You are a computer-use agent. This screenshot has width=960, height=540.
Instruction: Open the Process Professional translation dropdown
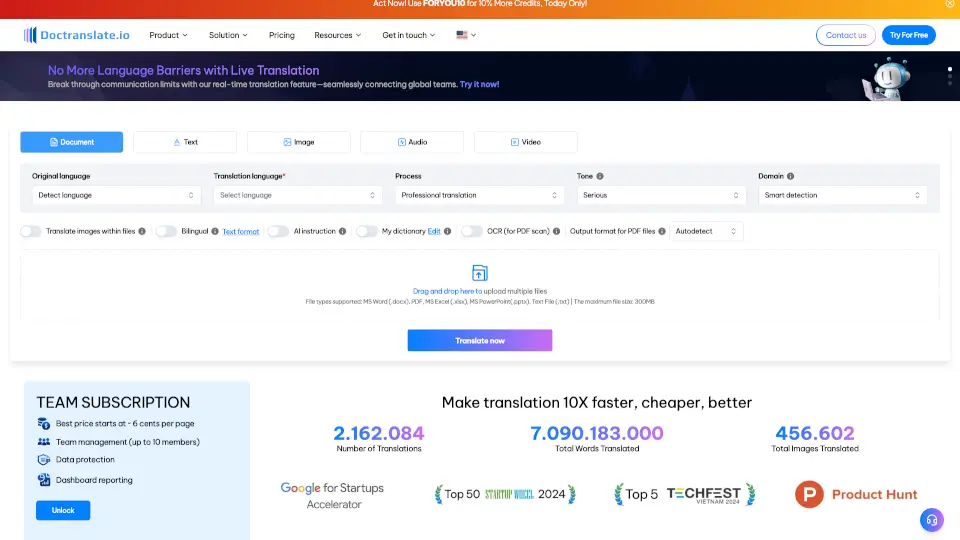(479, 195)
